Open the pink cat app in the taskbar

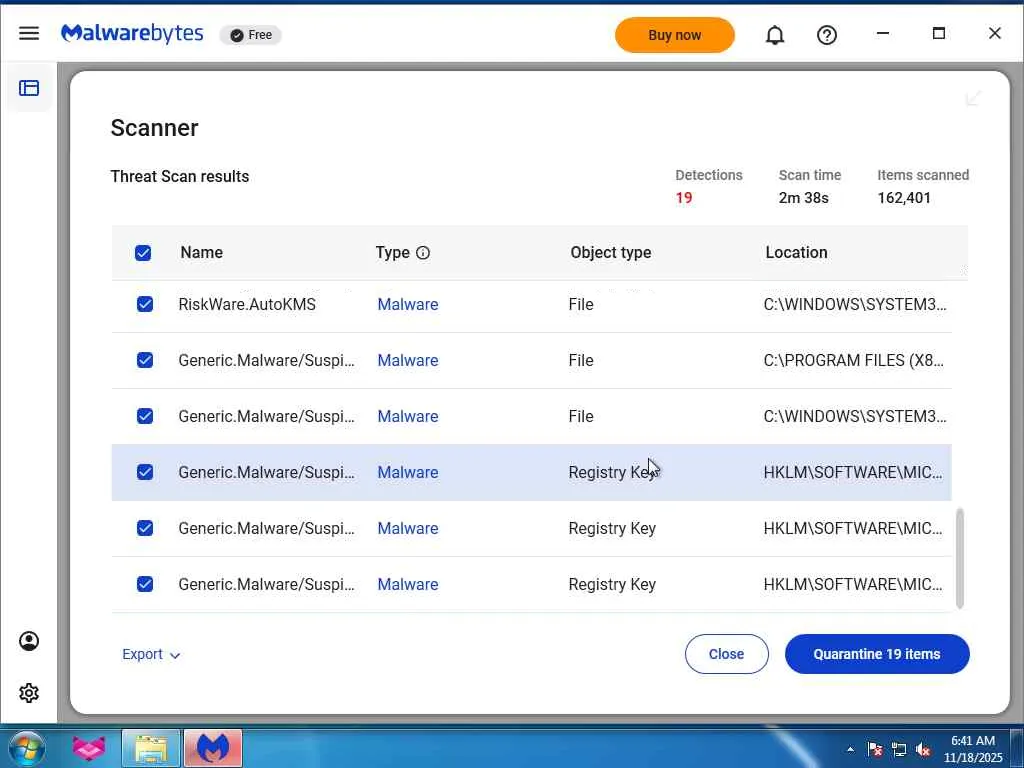pos(89,748)
